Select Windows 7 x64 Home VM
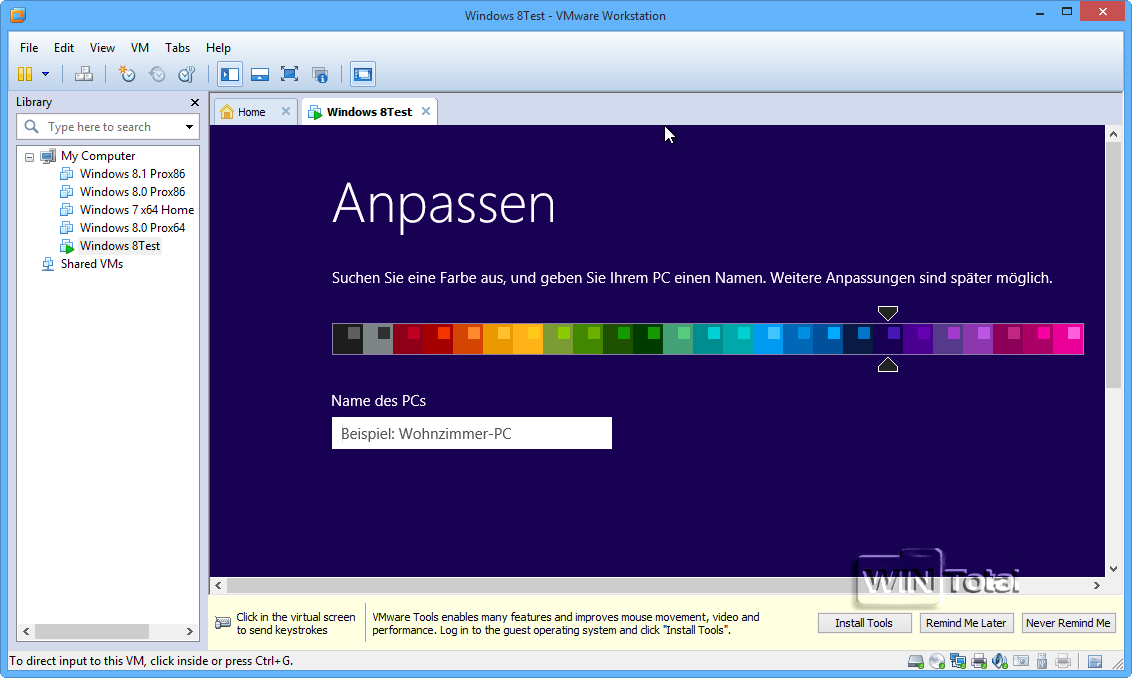The image size is (1132, 678). coord(136,210)
